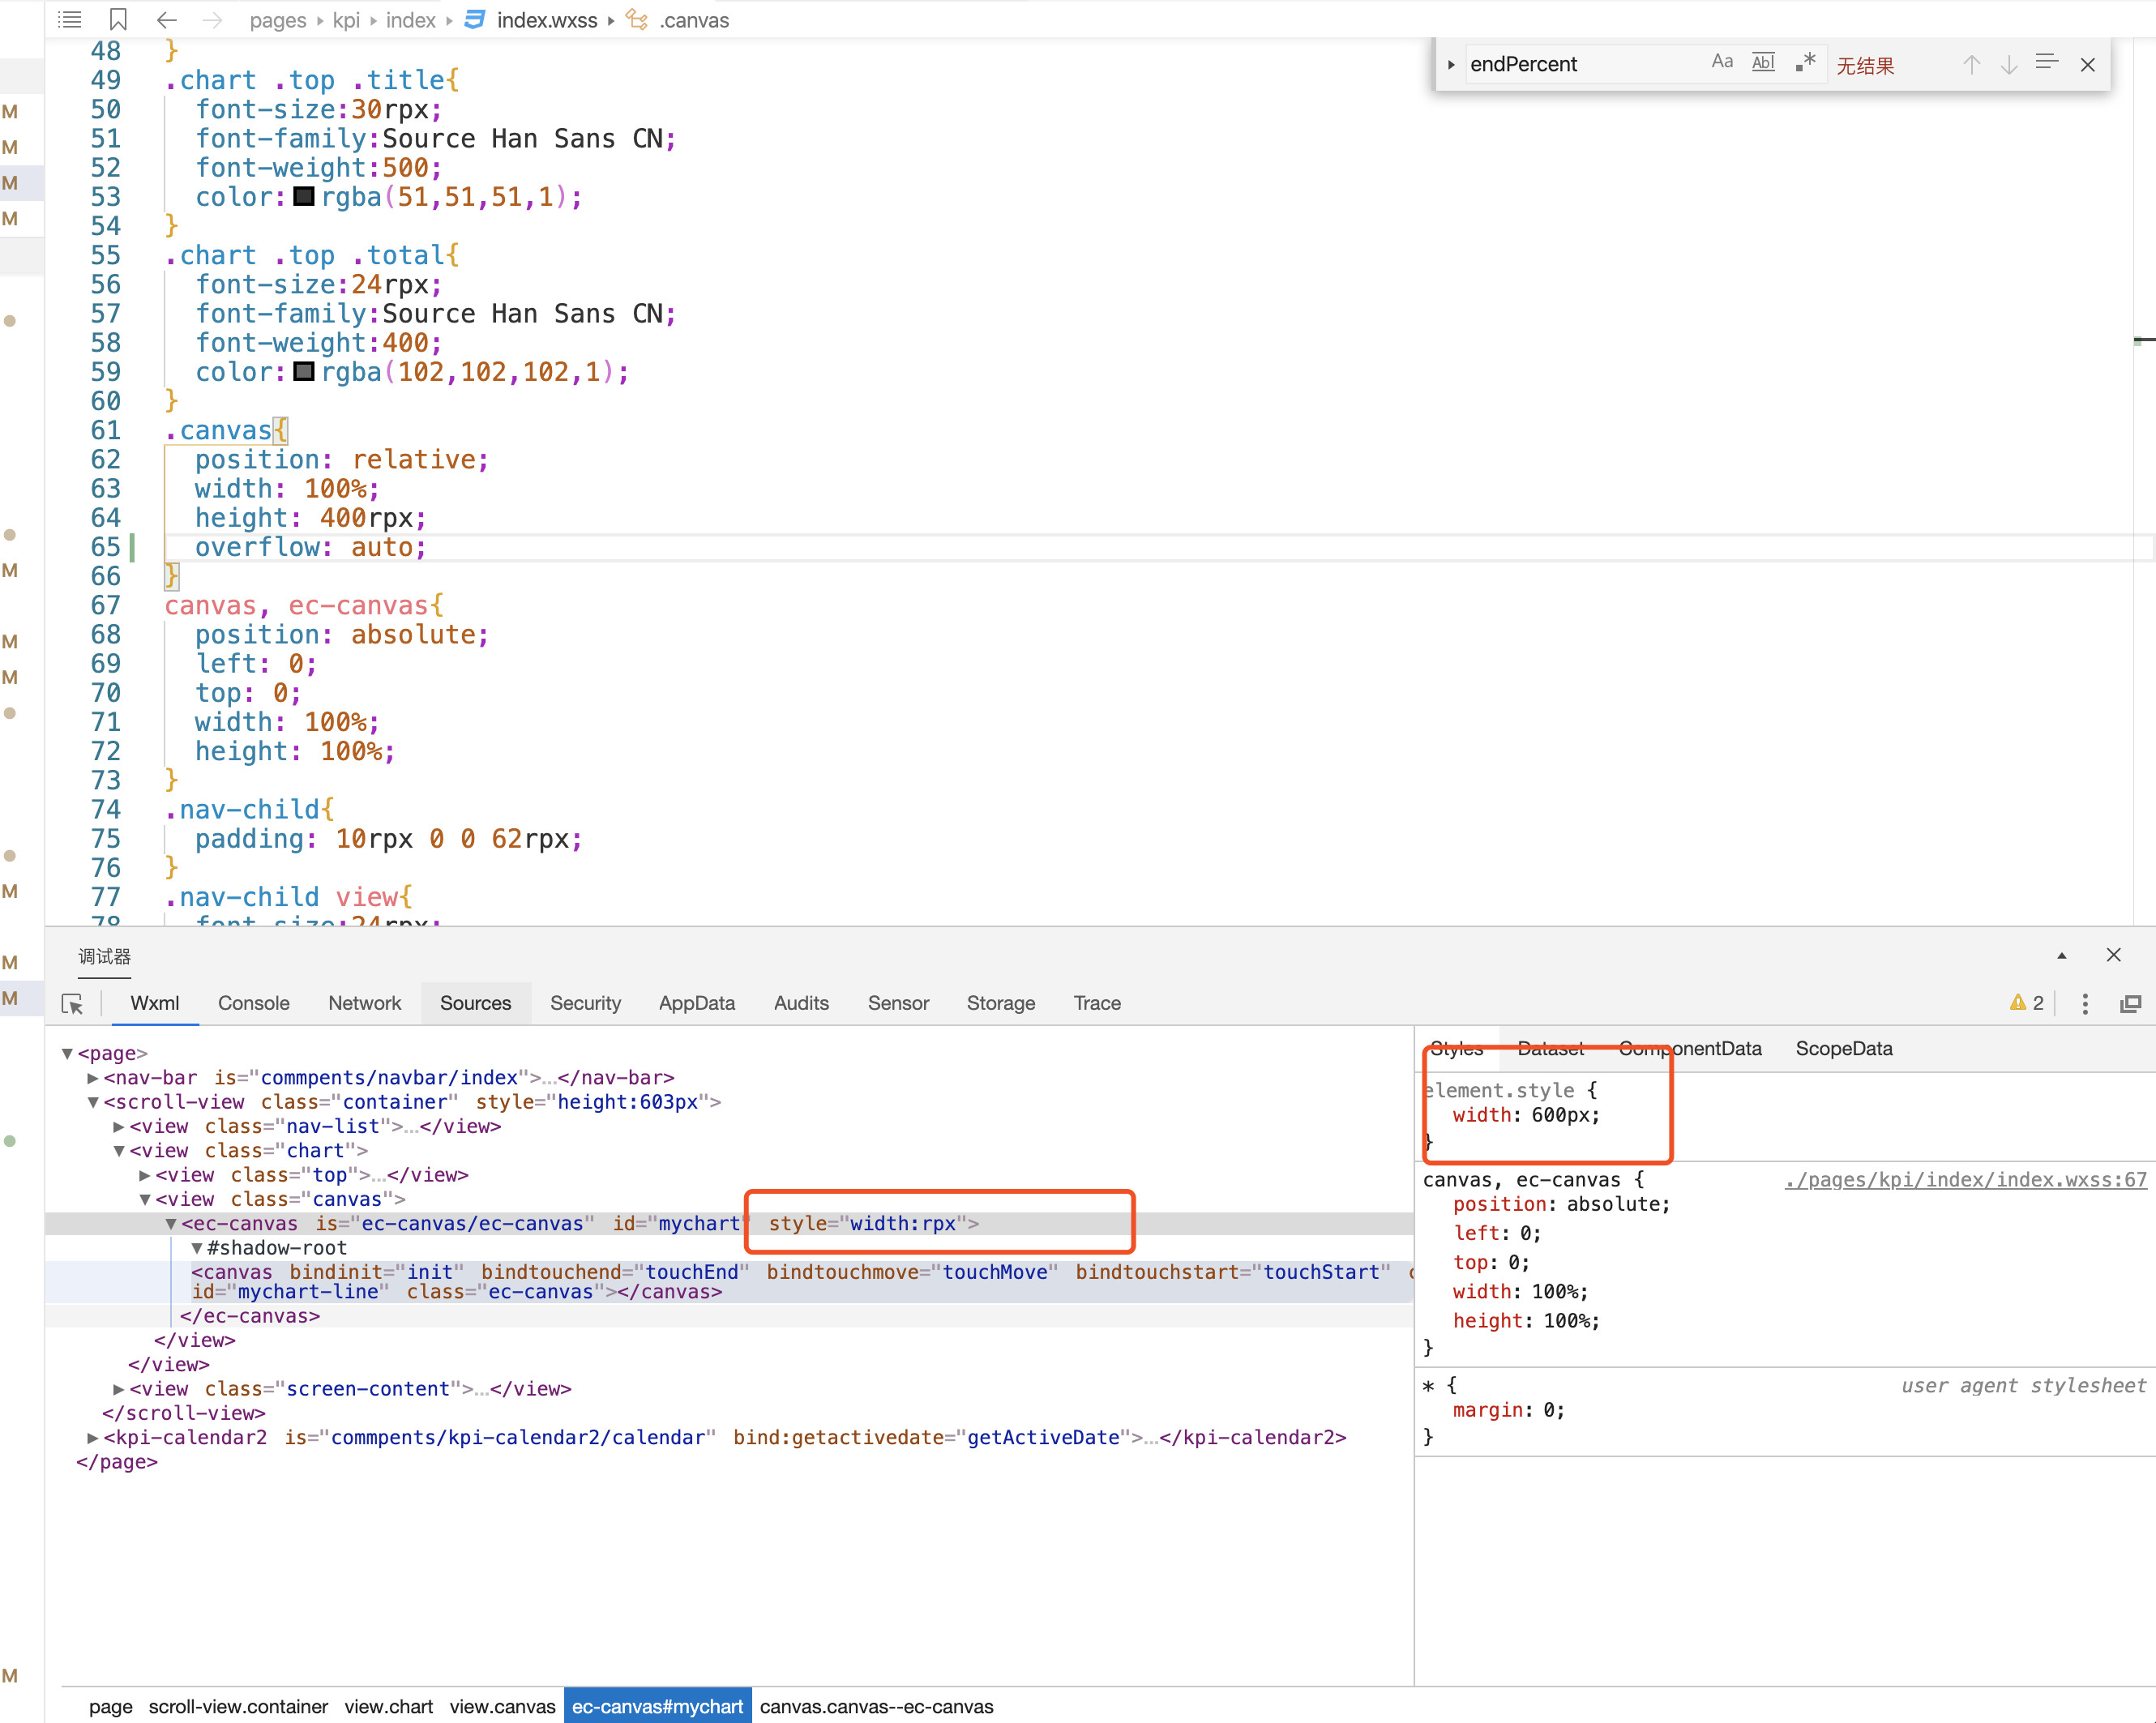The height and width of the screenshot is (1723, 2156).
Task: Switch to the Console tab
Action: (253, 1003)
